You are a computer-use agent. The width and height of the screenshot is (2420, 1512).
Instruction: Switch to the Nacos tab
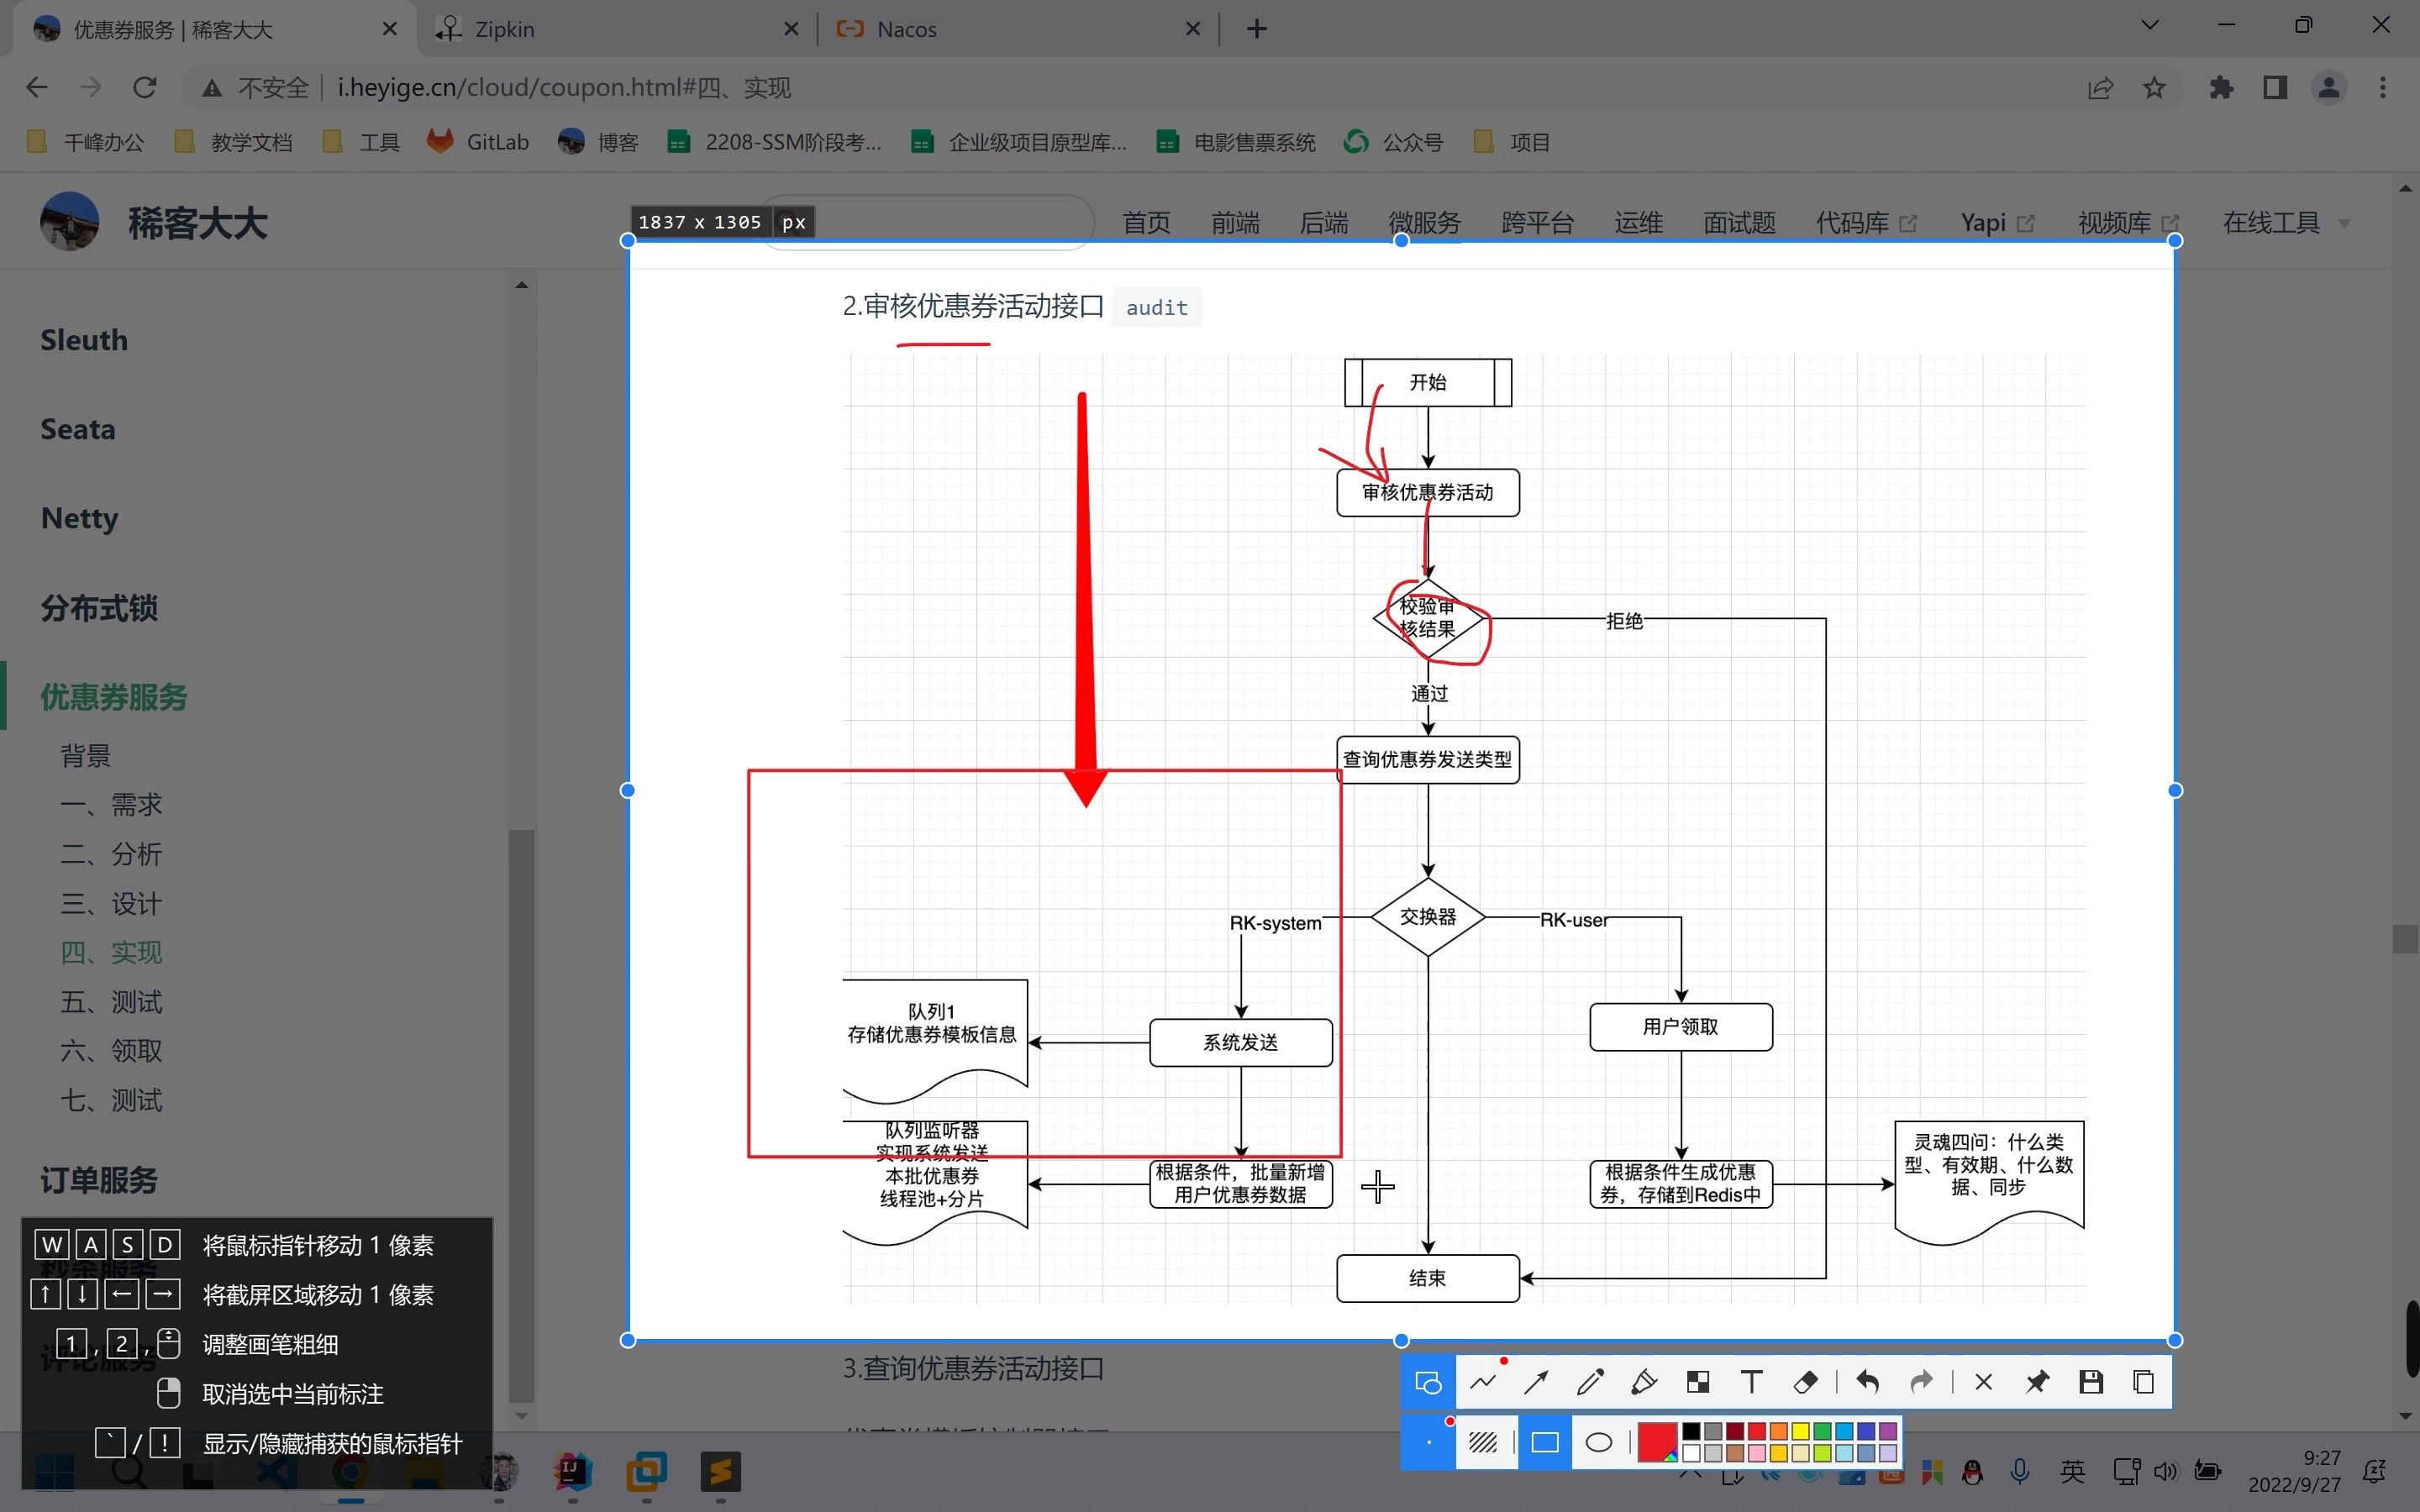tap(1018, 29)
